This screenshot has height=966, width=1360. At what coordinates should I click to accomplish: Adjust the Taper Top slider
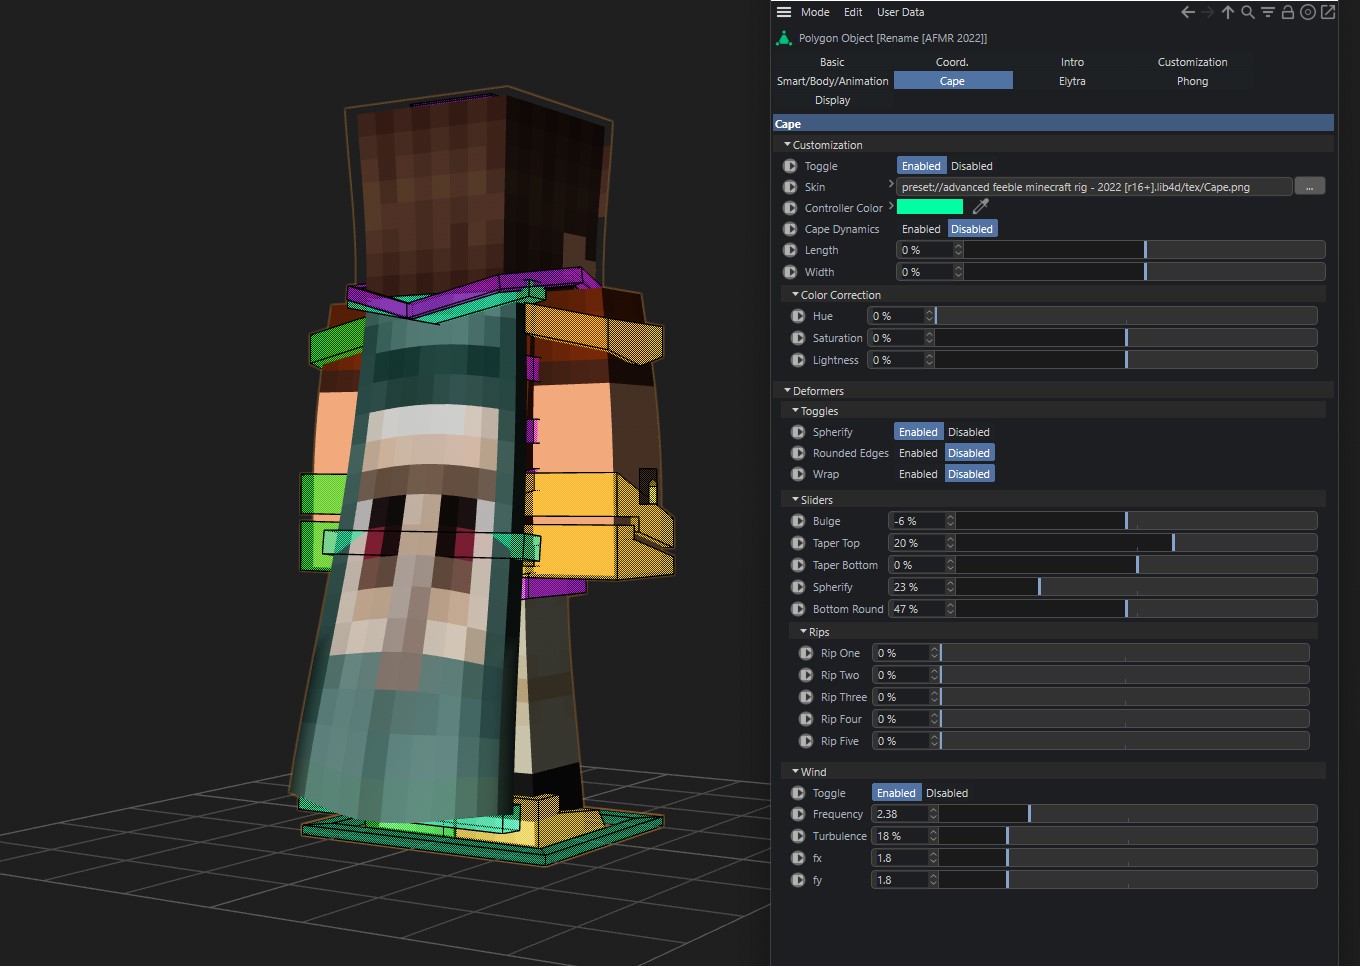pyautogui.click(x=1135, y=543)
